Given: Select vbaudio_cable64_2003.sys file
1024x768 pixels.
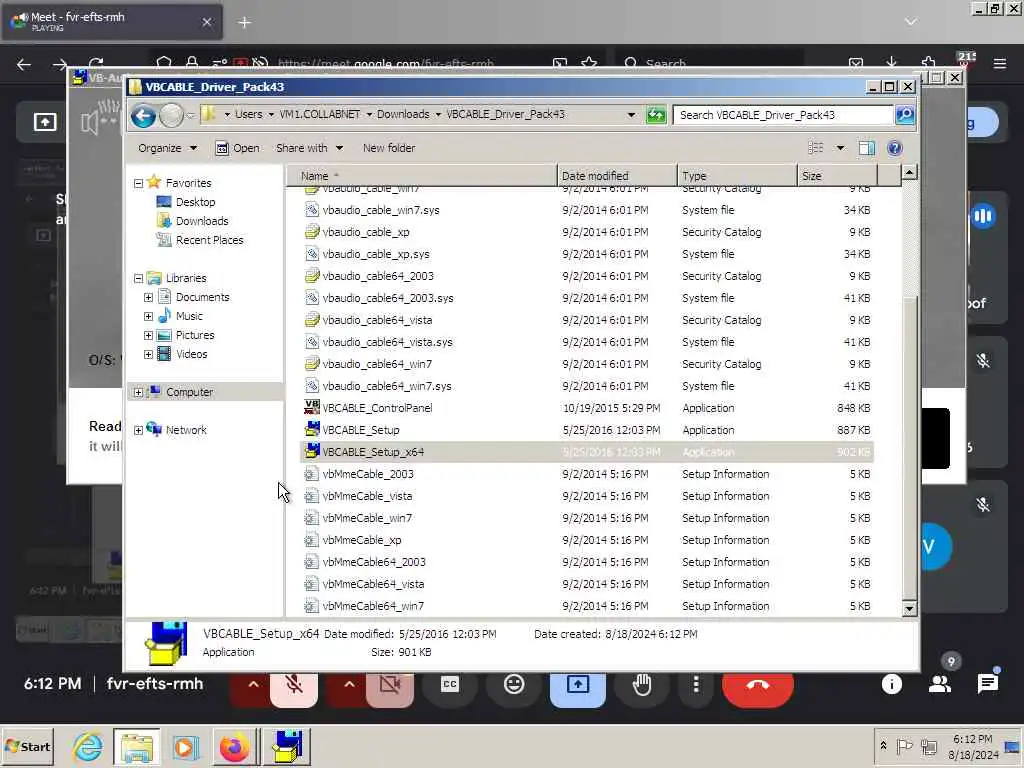Looking at the screenshot, I should pyautogui.click(x=586, y=298).
